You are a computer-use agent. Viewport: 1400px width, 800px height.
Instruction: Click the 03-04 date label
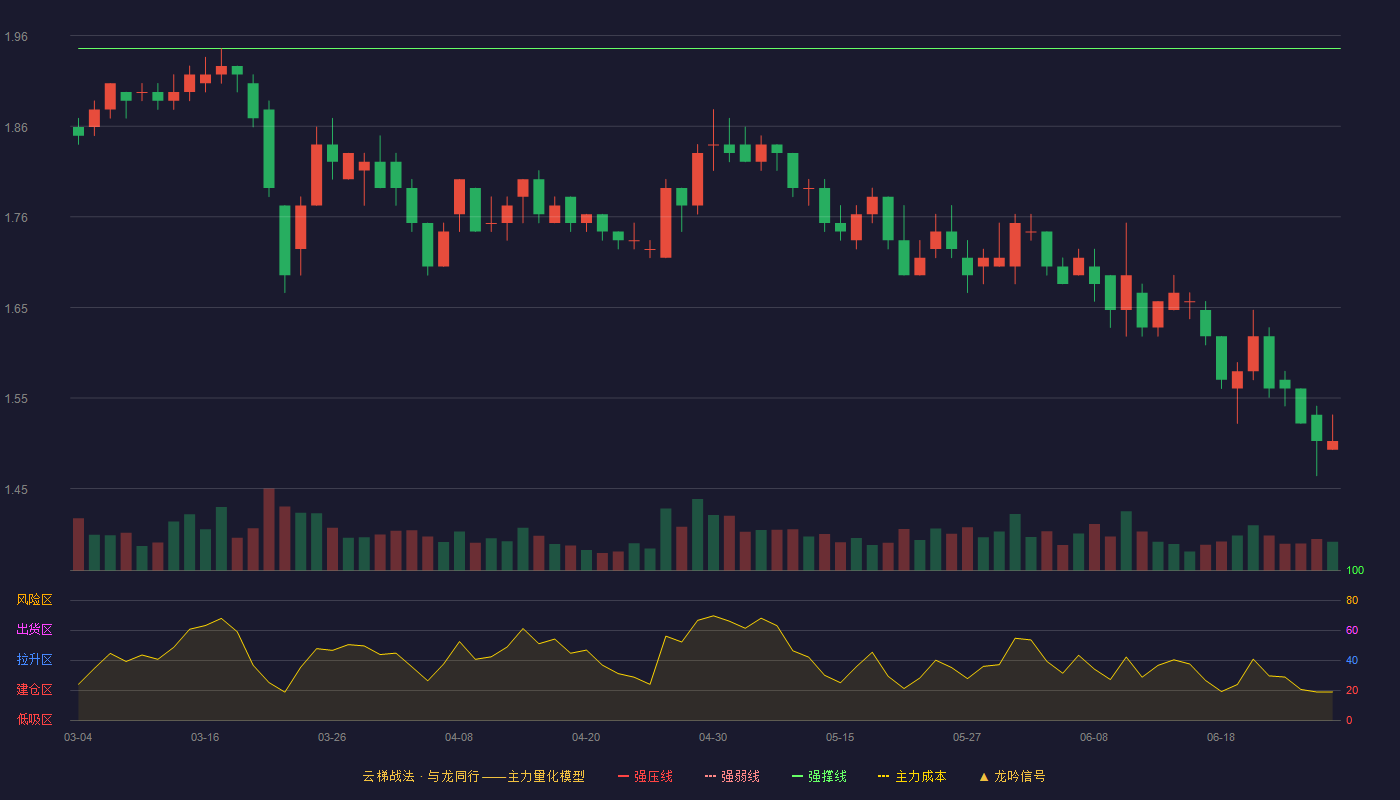coord(78,737)
